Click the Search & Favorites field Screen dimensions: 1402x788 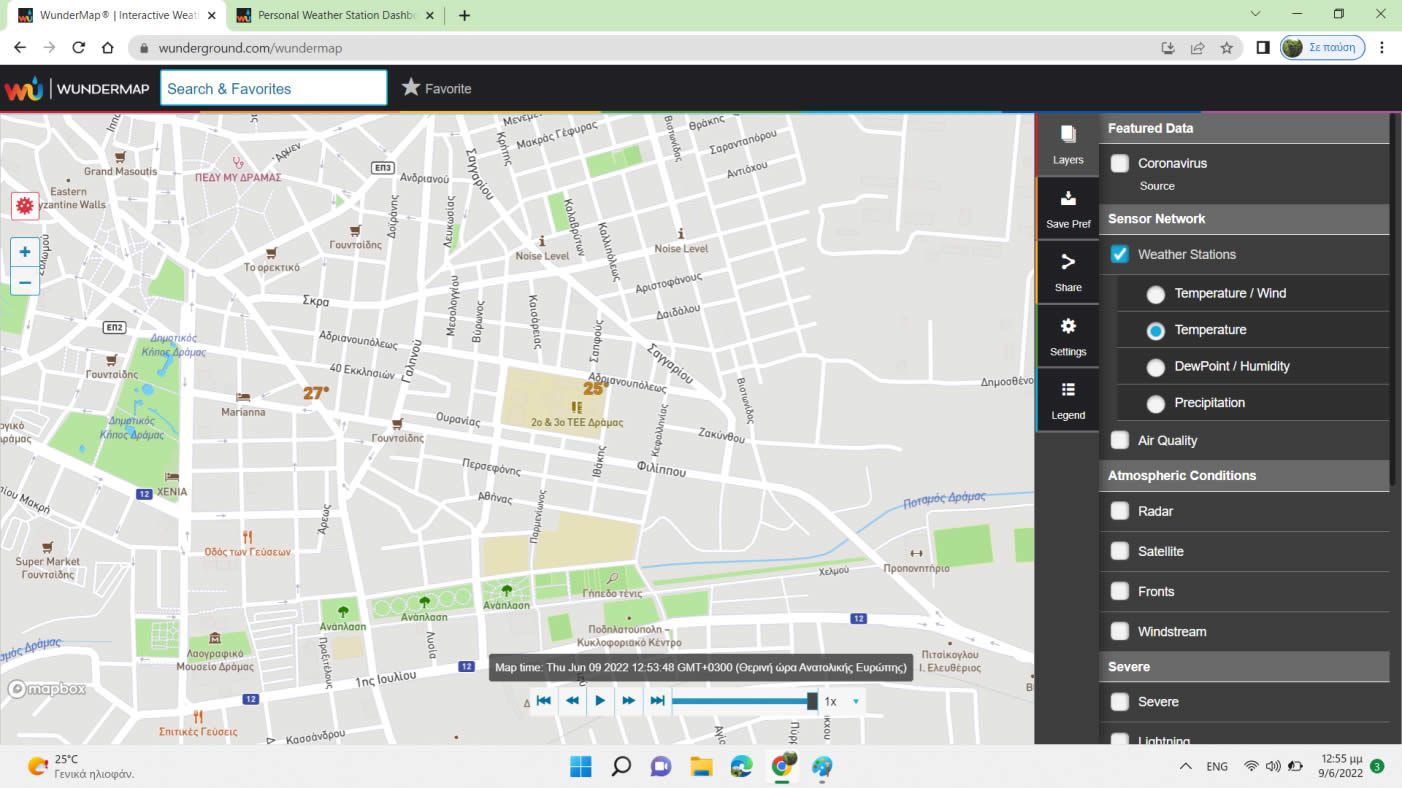pyautogui.click(x=273, y=88)
